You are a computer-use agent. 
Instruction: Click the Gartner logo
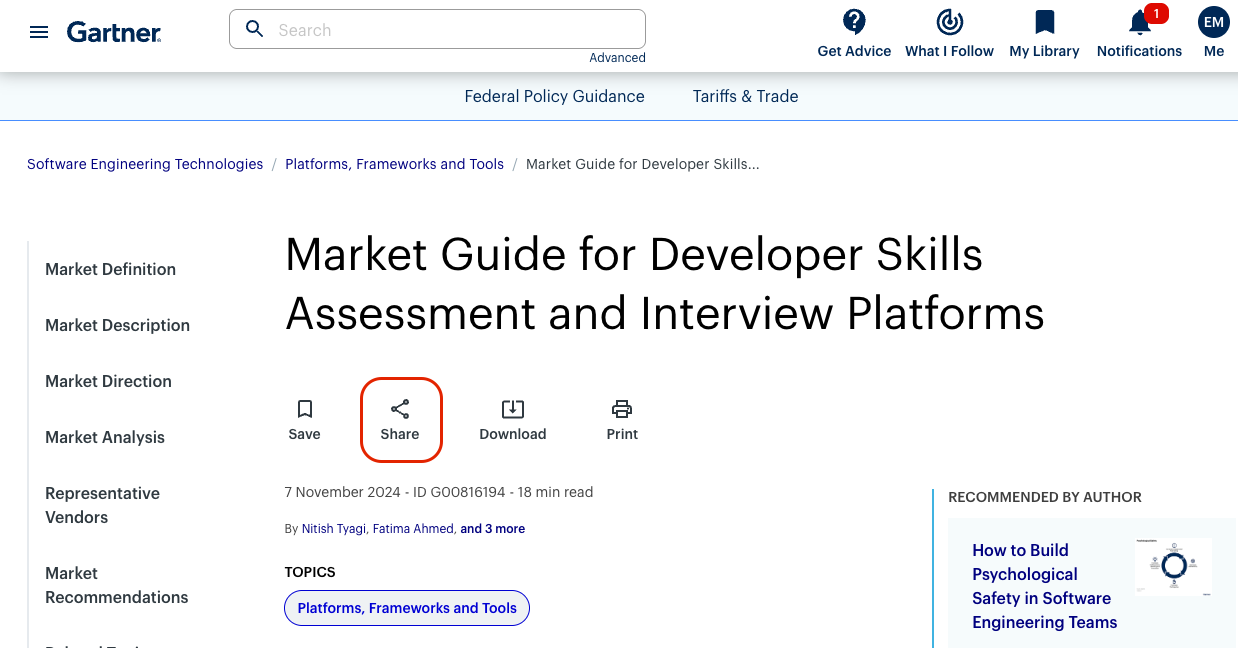click(114, 32)
